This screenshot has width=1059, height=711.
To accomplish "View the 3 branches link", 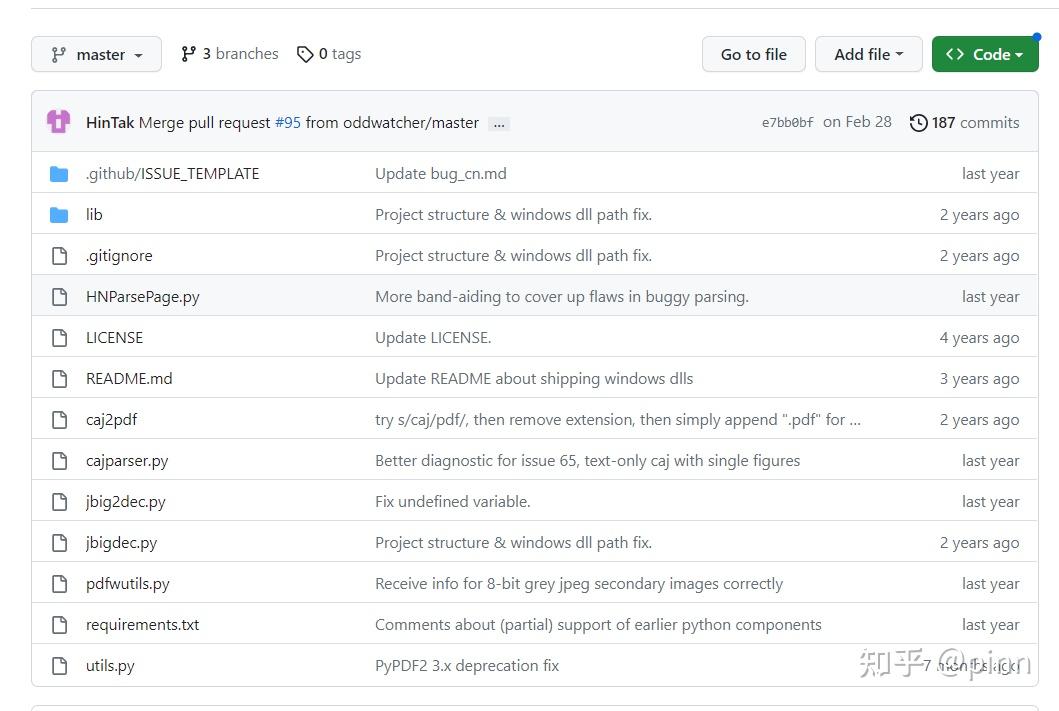I will point(230,54).
